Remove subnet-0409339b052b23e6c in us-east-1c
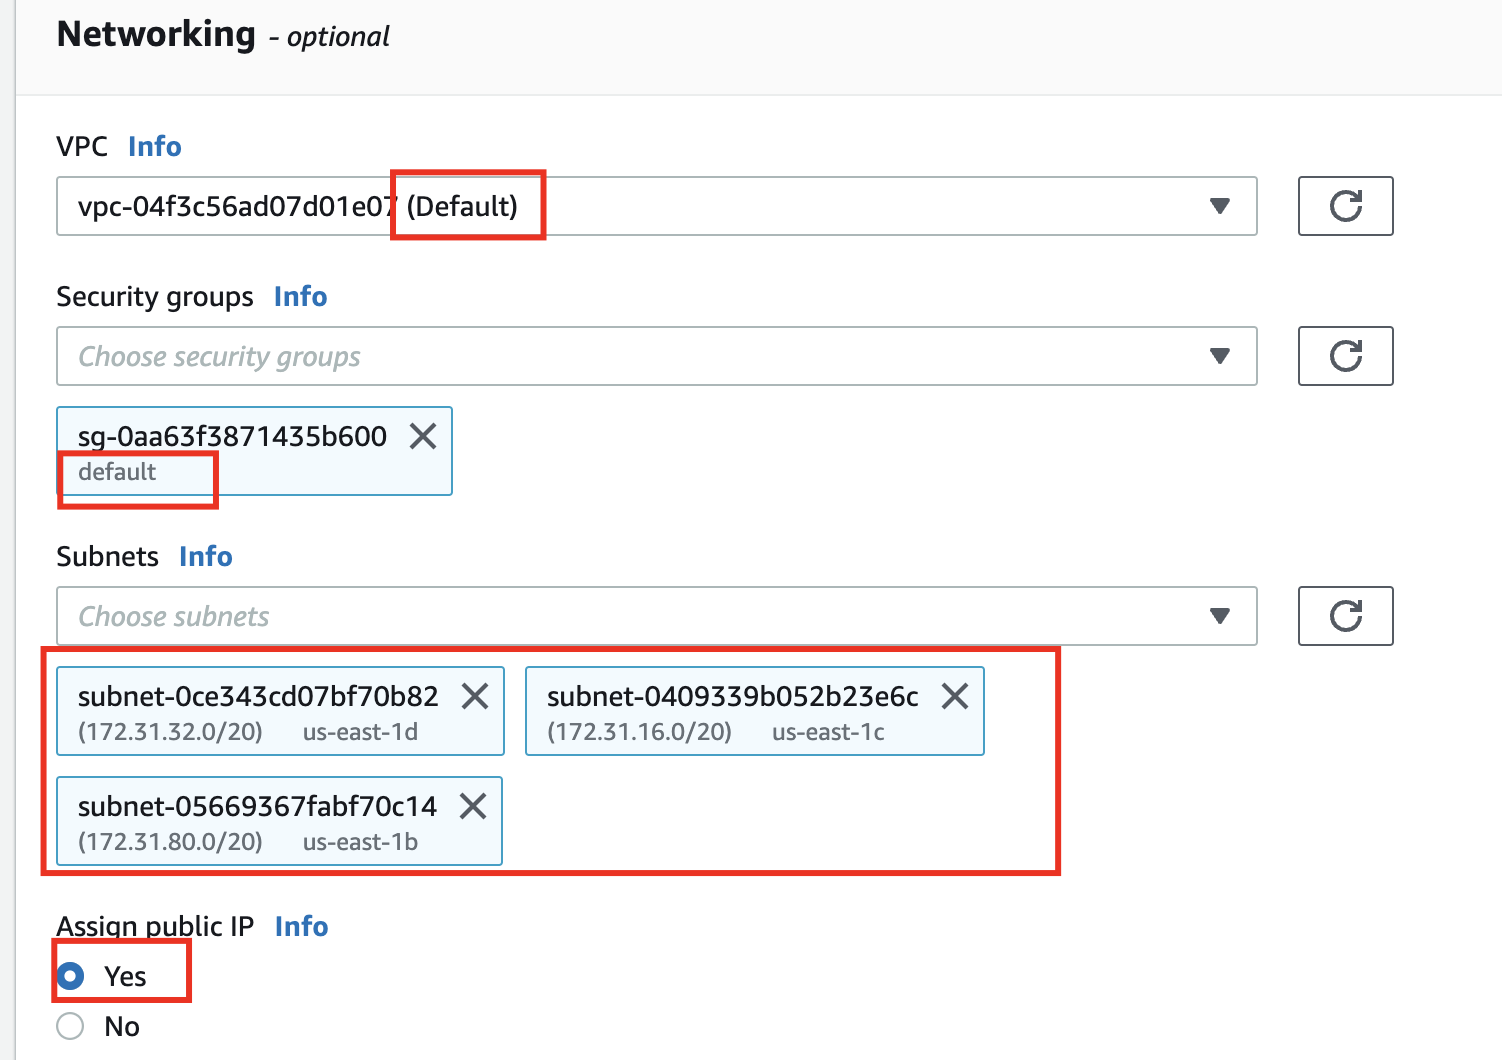Screen dimensions: 1502x1060 coord(955,696)
